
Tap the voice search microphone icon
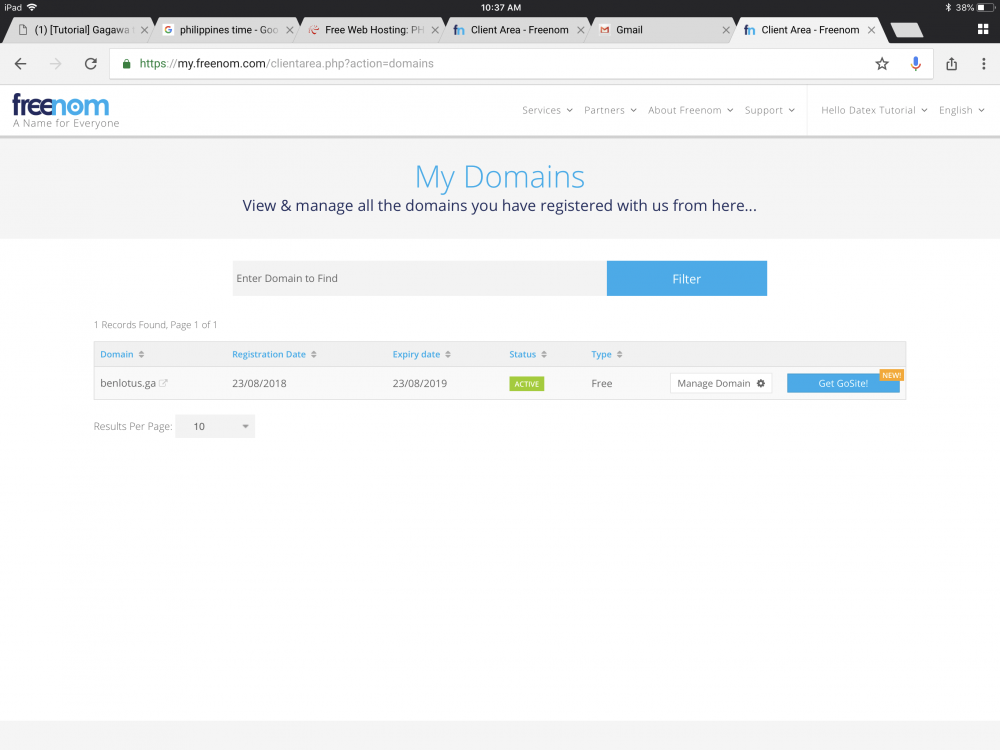(x=915, y=64)
